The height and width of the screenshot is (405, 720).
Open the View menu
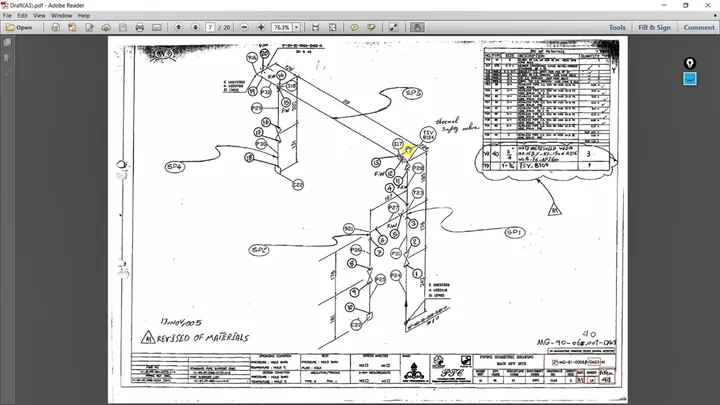click(x=39, y=16)
